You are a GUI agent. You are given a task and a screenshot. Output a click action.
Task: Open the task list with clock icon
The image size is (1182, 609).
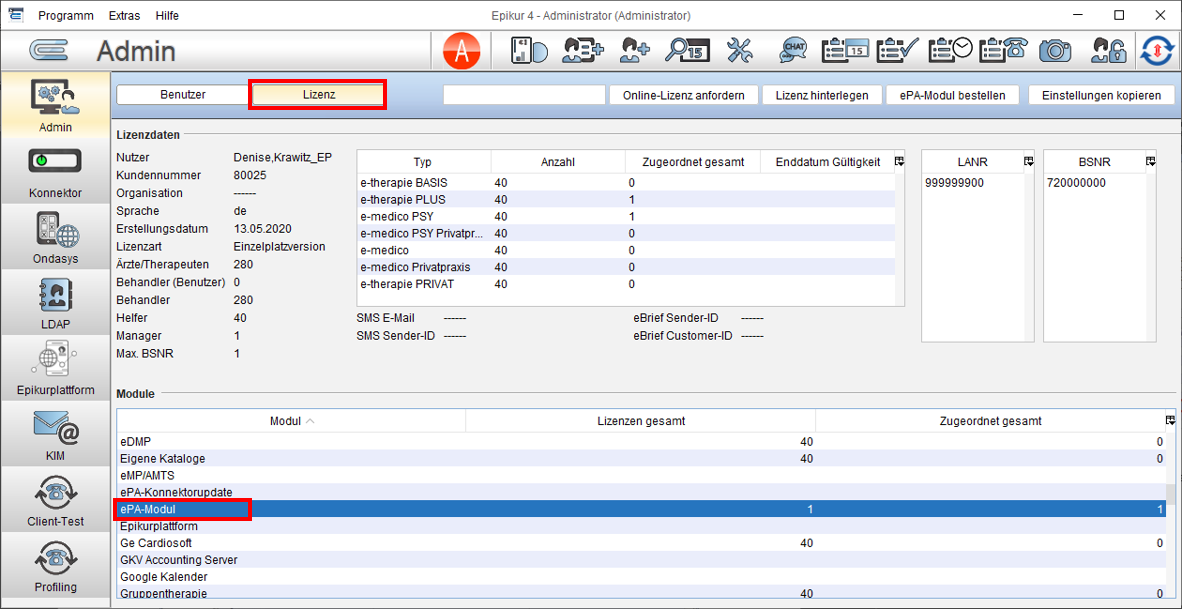click(951, 50)
